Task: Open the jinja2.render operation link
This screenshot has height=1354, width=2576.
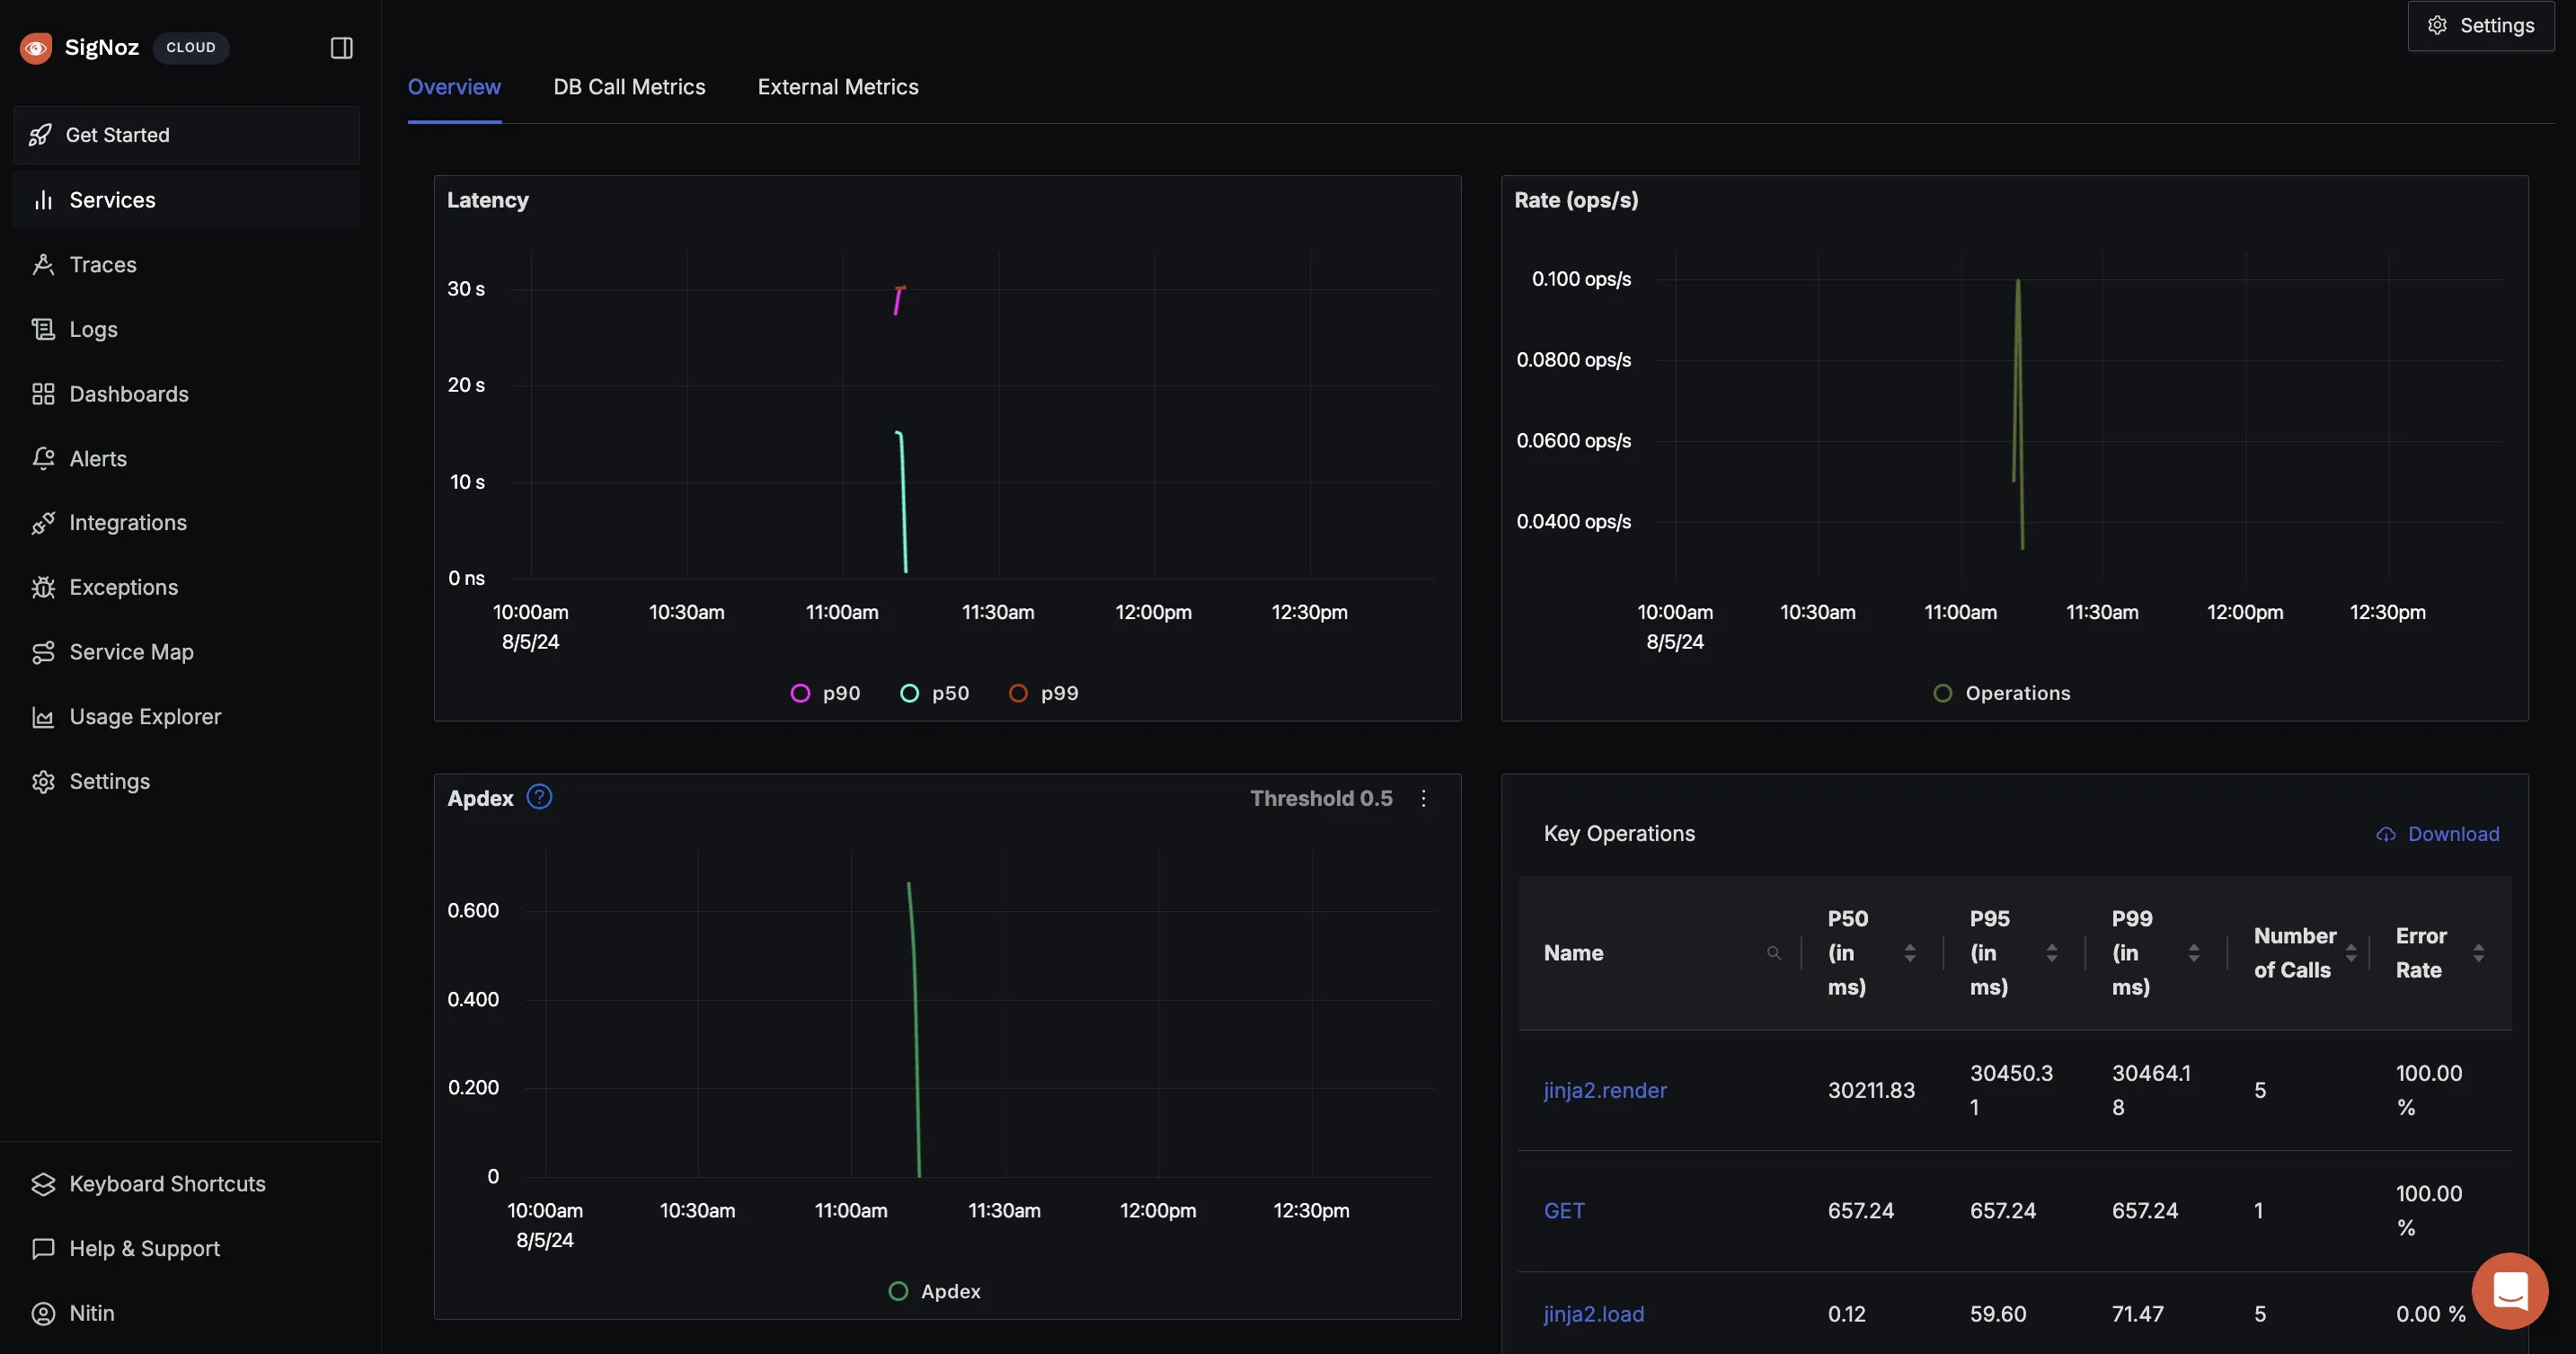Action: 1605,1090
